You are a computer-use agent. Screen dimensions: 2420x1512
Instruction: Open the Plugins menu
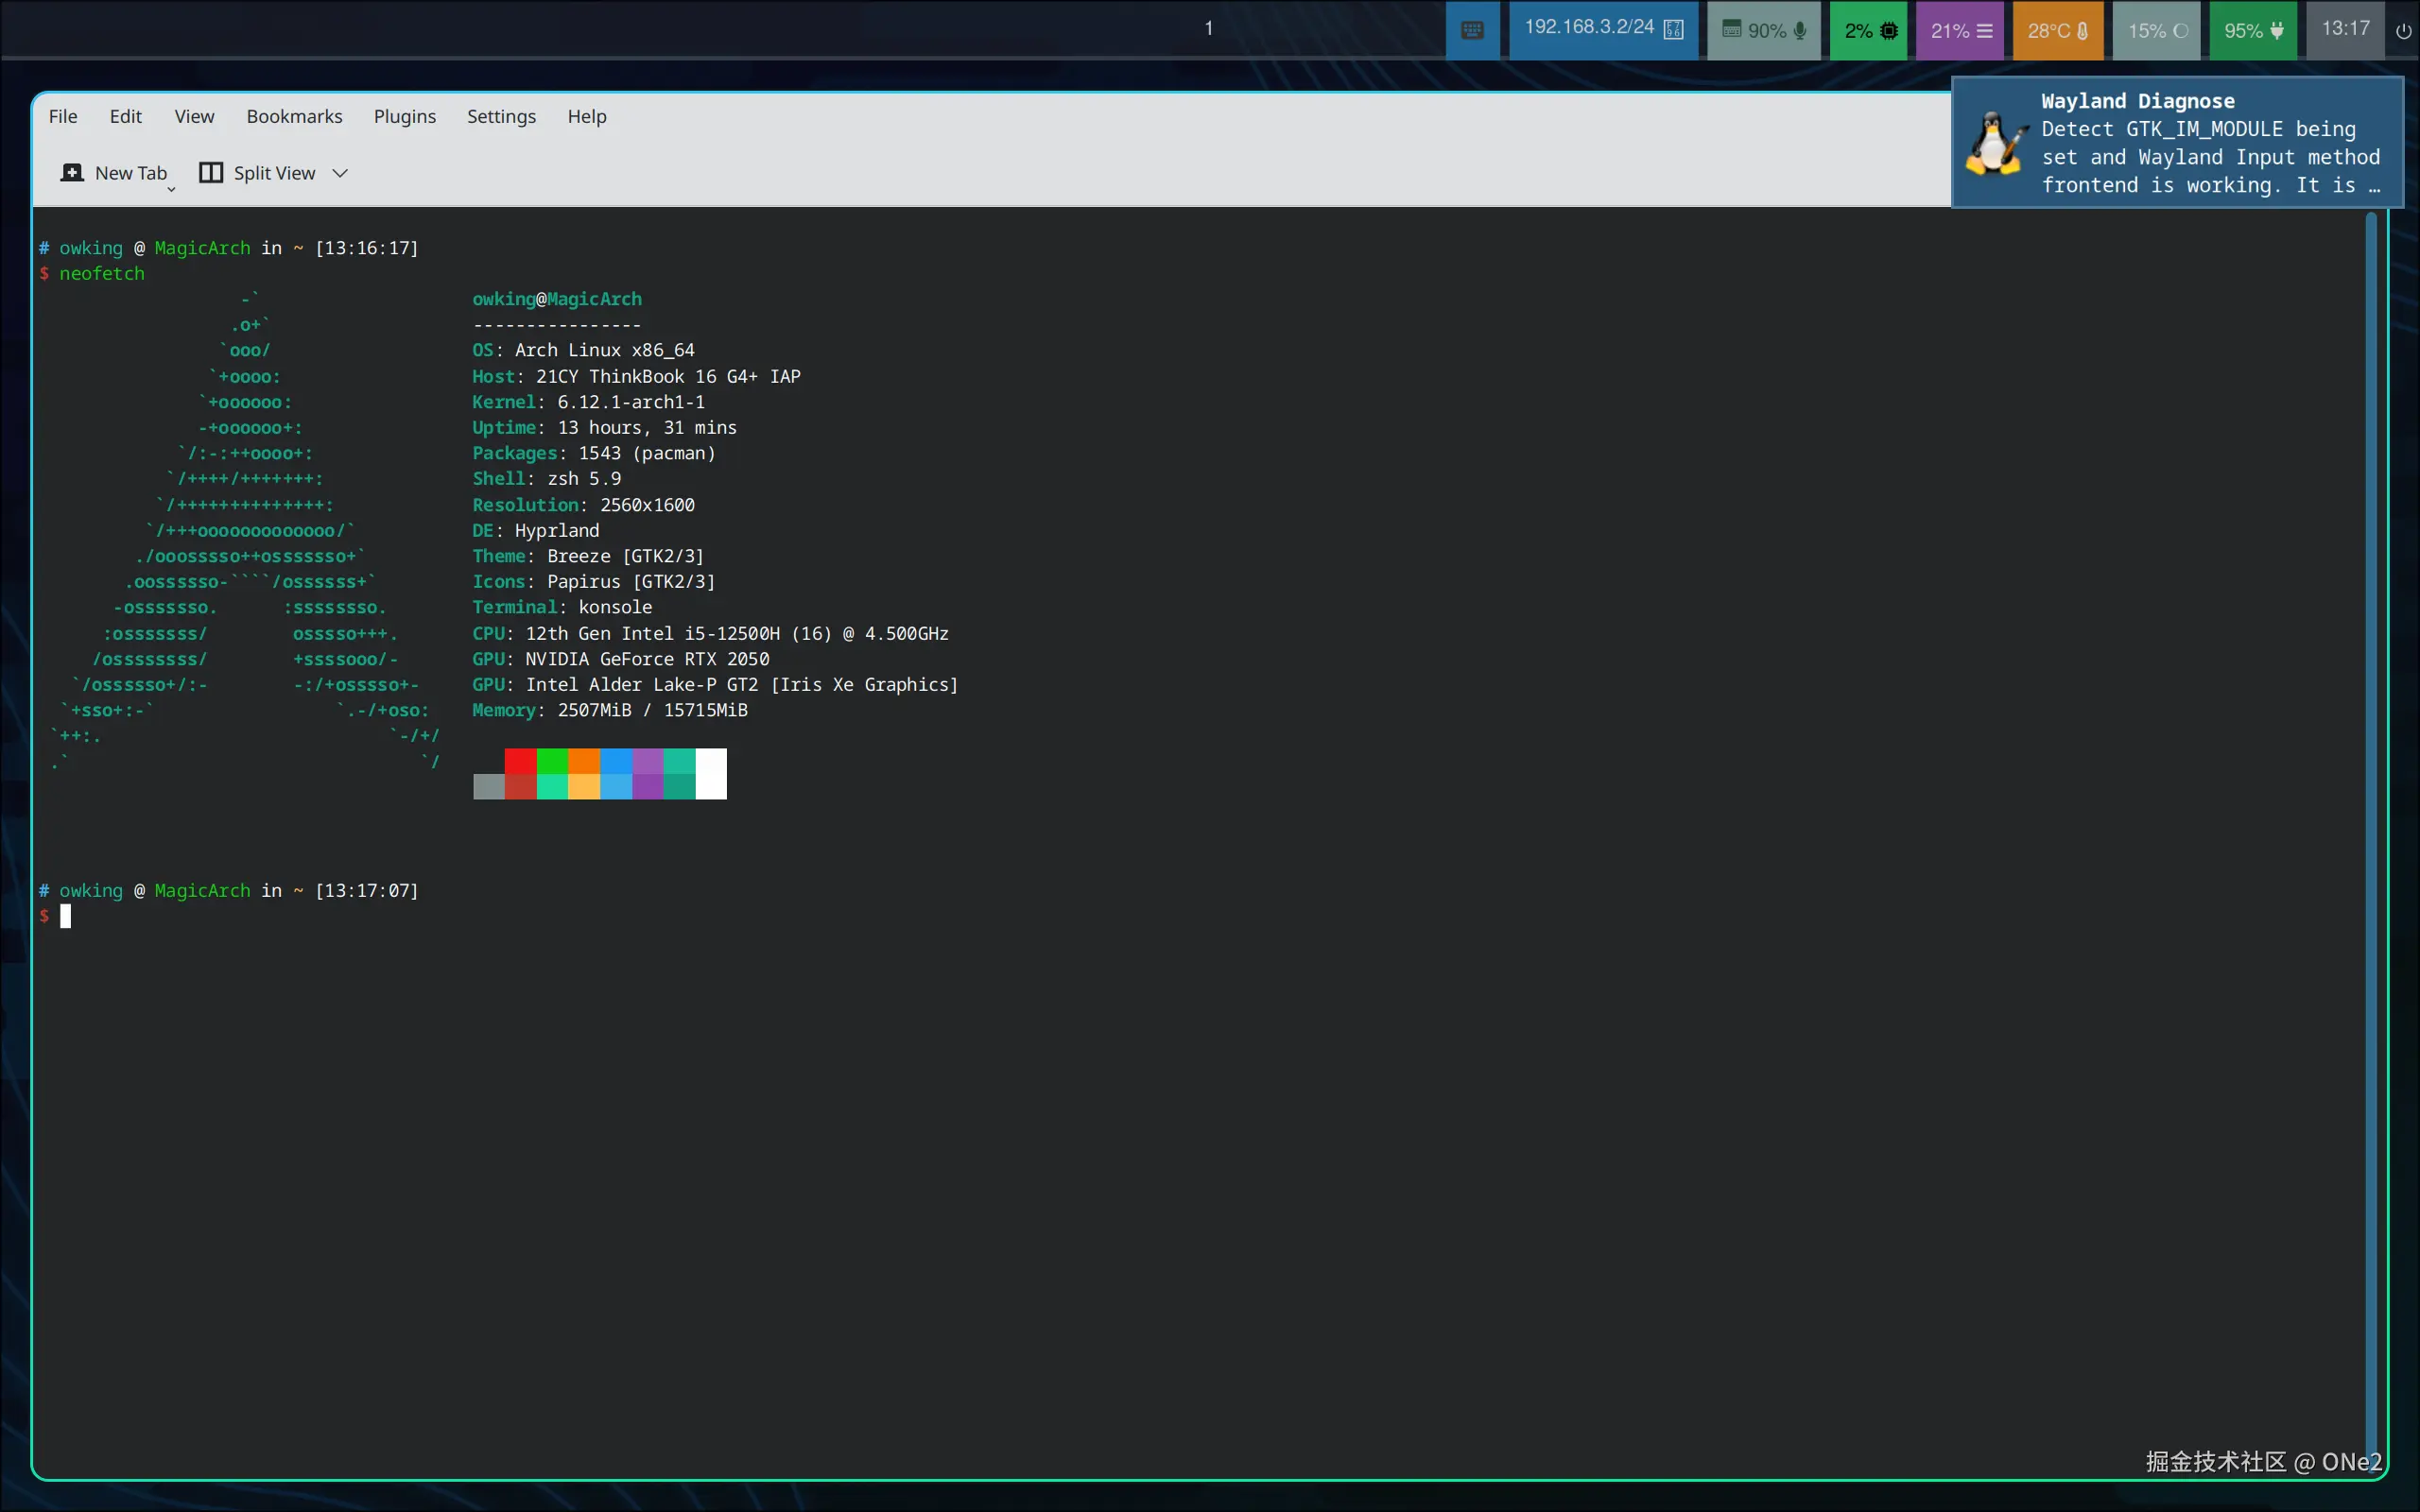[x=404, y=116]
